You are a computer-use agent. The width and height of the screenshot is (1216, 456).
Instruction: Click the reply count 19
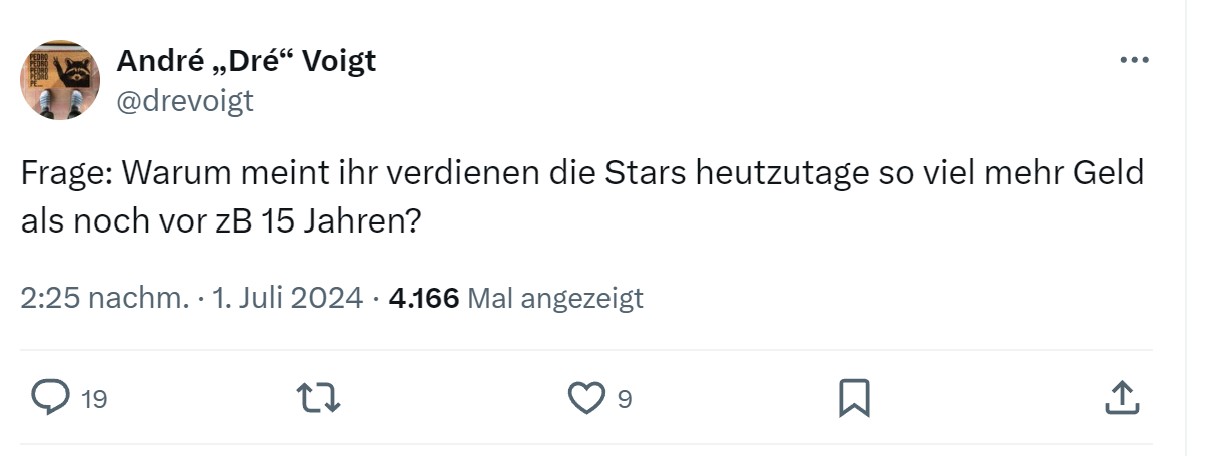click(94, 400)
